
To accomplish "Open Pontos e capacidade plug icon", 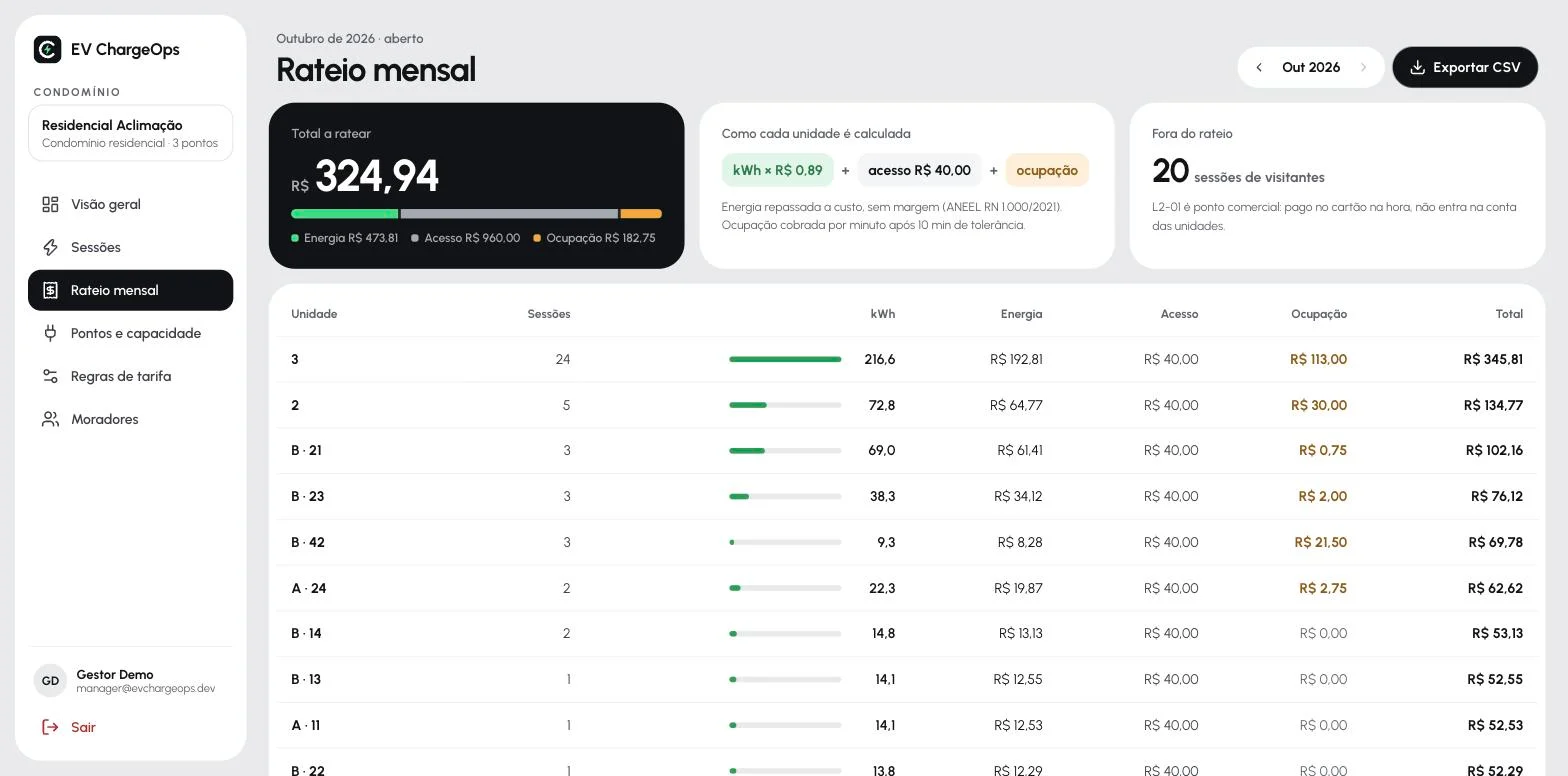I will 50,333.
